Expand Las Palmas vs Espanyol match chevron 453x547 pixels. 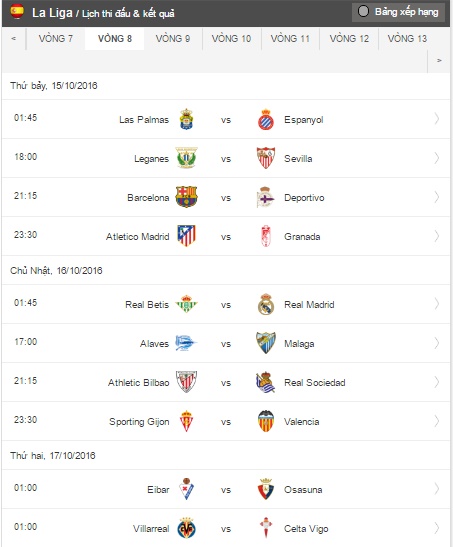[x=437, y=119]
